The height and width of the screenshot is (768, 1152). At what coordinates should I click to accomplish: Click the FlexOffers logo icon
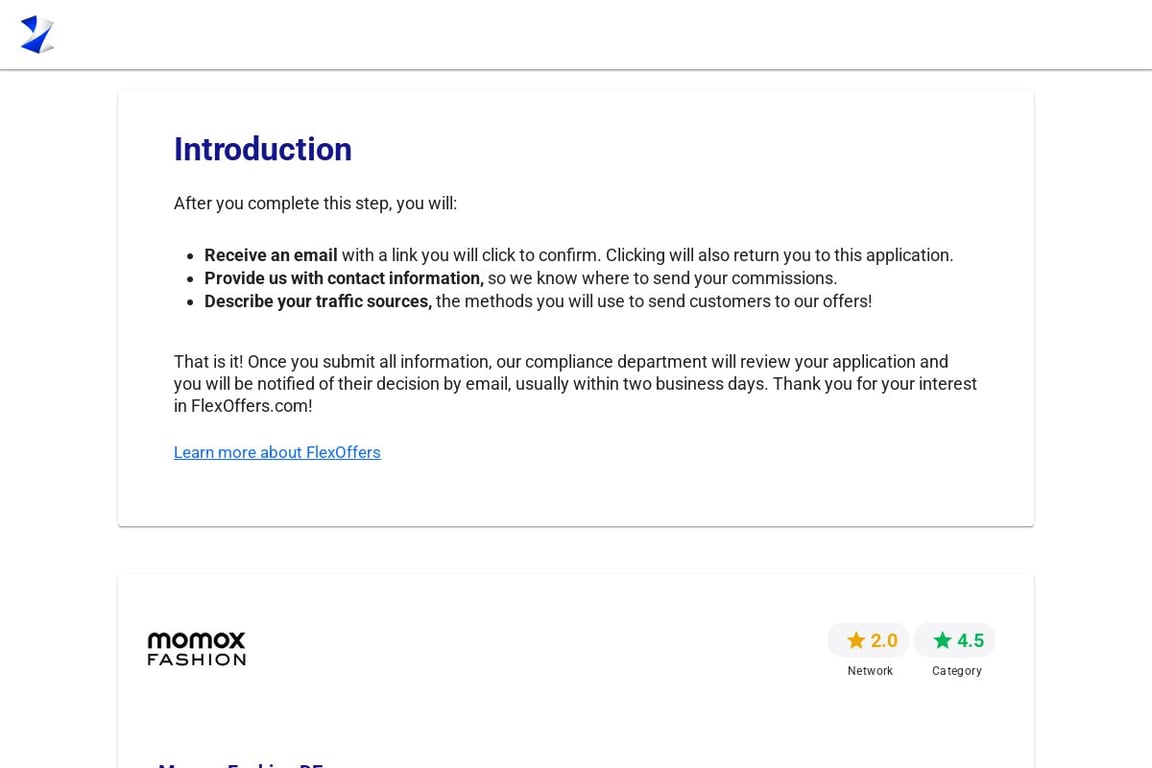pos(37,35)
